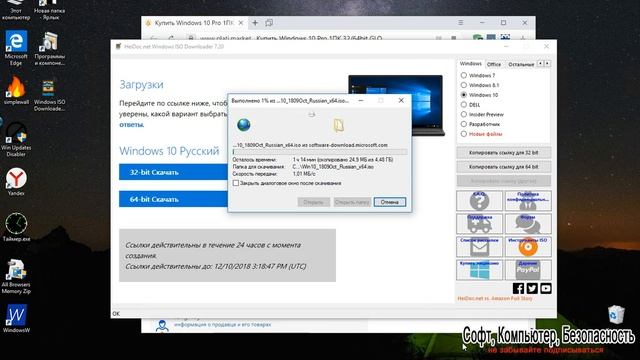Switch to the Остальные tab

[521, 64]
